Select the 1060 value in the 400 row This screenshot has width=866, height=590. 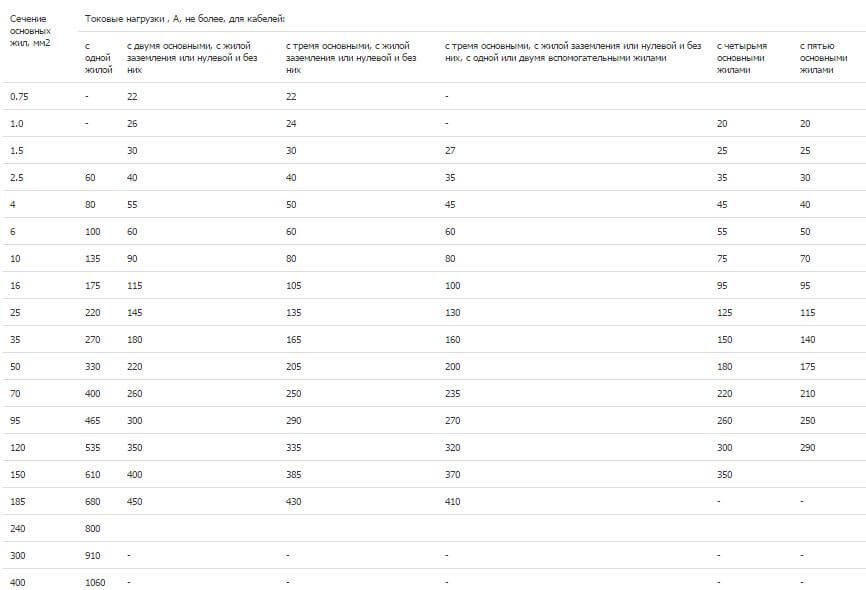pos(95,582)
